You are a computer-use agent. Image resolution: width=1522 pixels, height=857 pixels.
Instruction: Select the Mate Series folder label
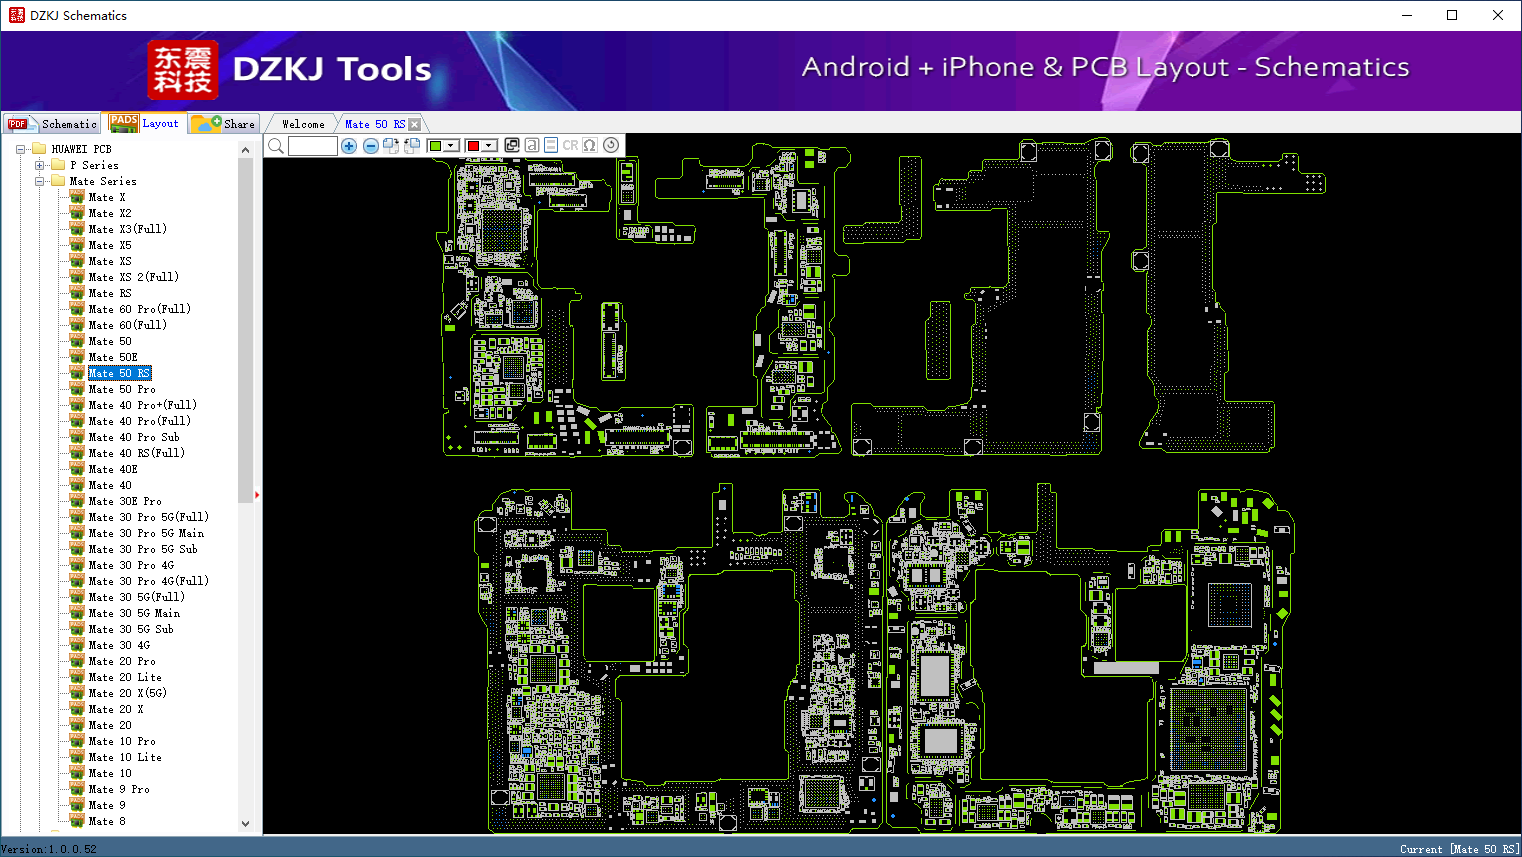[x=103, y=181]
